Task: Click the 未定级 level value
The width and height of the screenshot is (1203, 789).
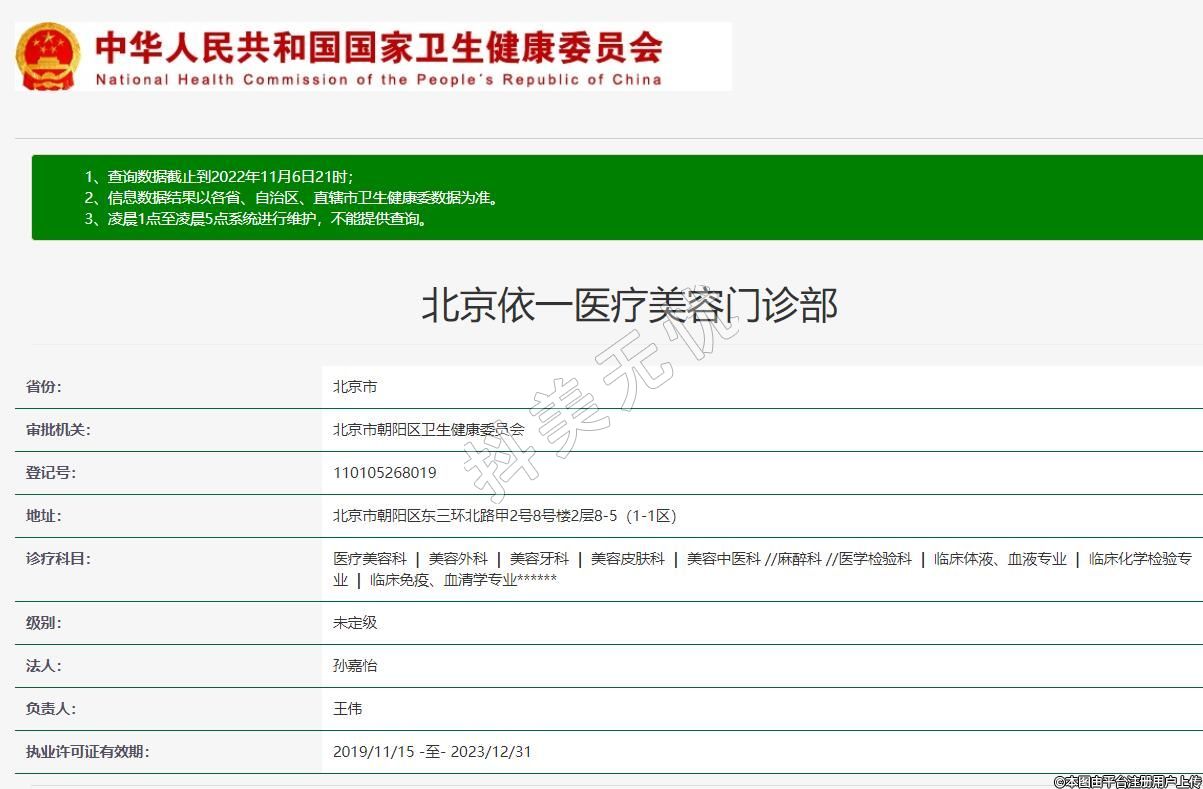Action: point(355,623)
